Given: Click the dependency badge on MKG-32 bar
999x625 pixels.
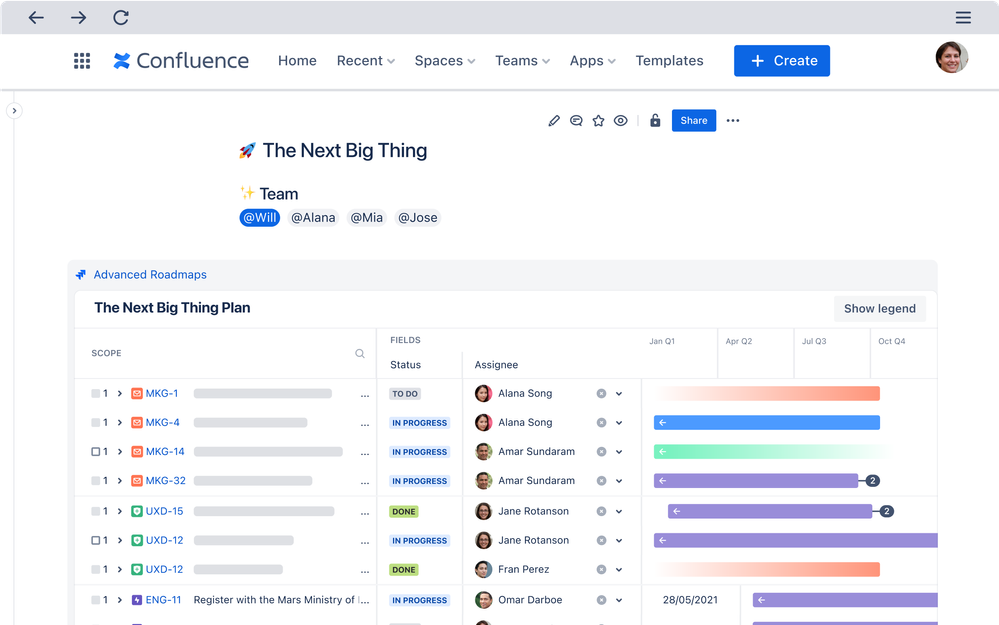Looking at the screenshot, I should 872,480.
